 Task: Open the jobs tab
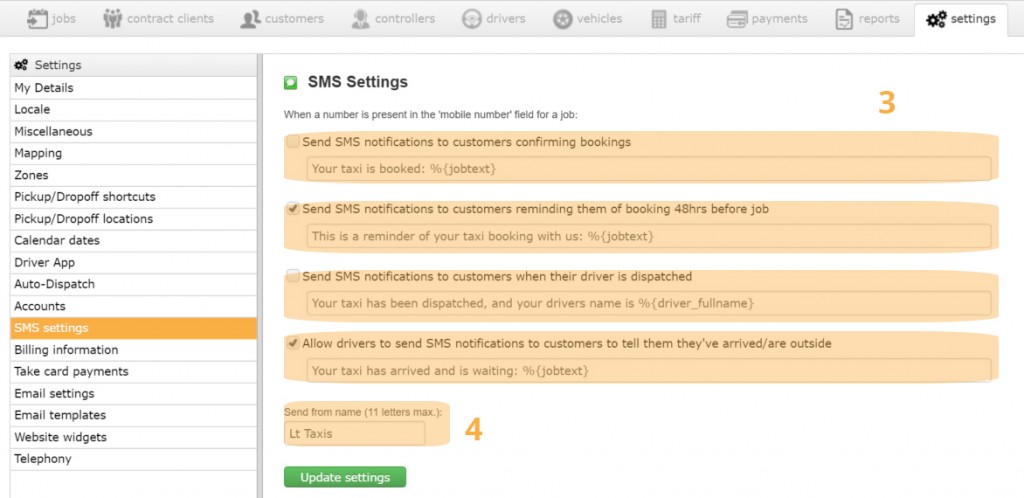click(x=51, y=20)
